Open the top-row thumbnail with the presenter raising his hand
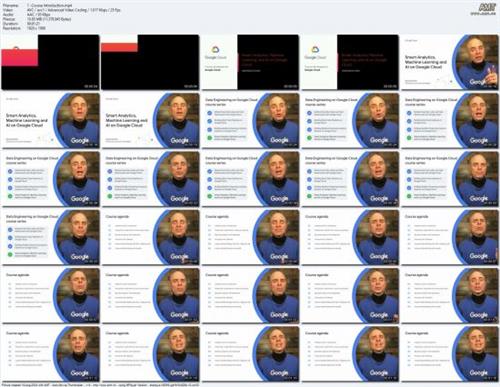The image size is (500, 387). (x=450, y=62)
